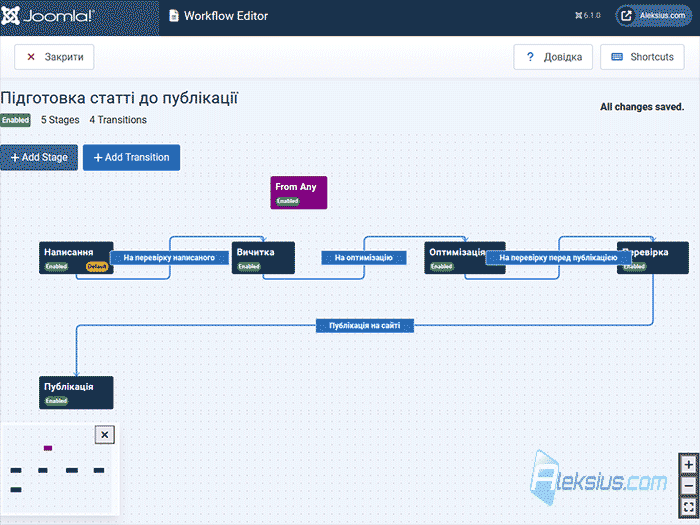Click the Enabled badge on Вичитка
The height and width of the screenshot is (525, 700).
(249, 267)
